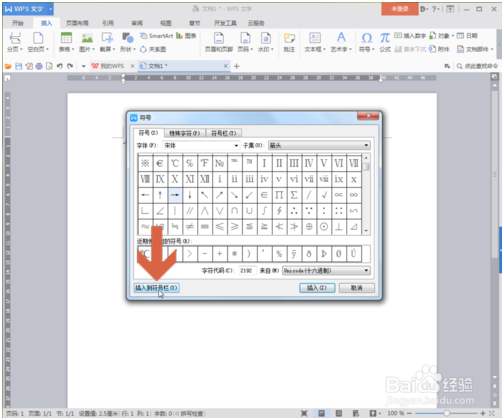Click the zoom slider in status bar

coord(446,413)
